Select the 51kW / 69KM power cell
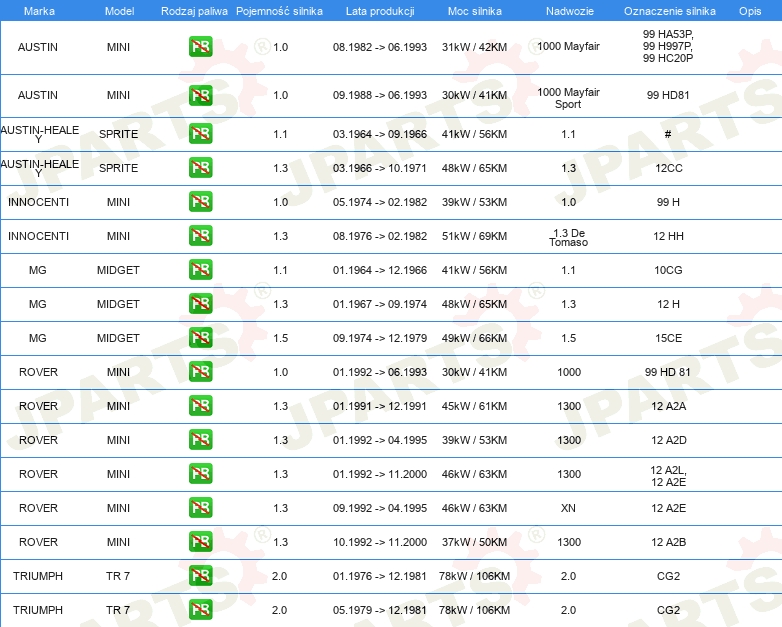The image size is (782, 627). pos(474,236)
